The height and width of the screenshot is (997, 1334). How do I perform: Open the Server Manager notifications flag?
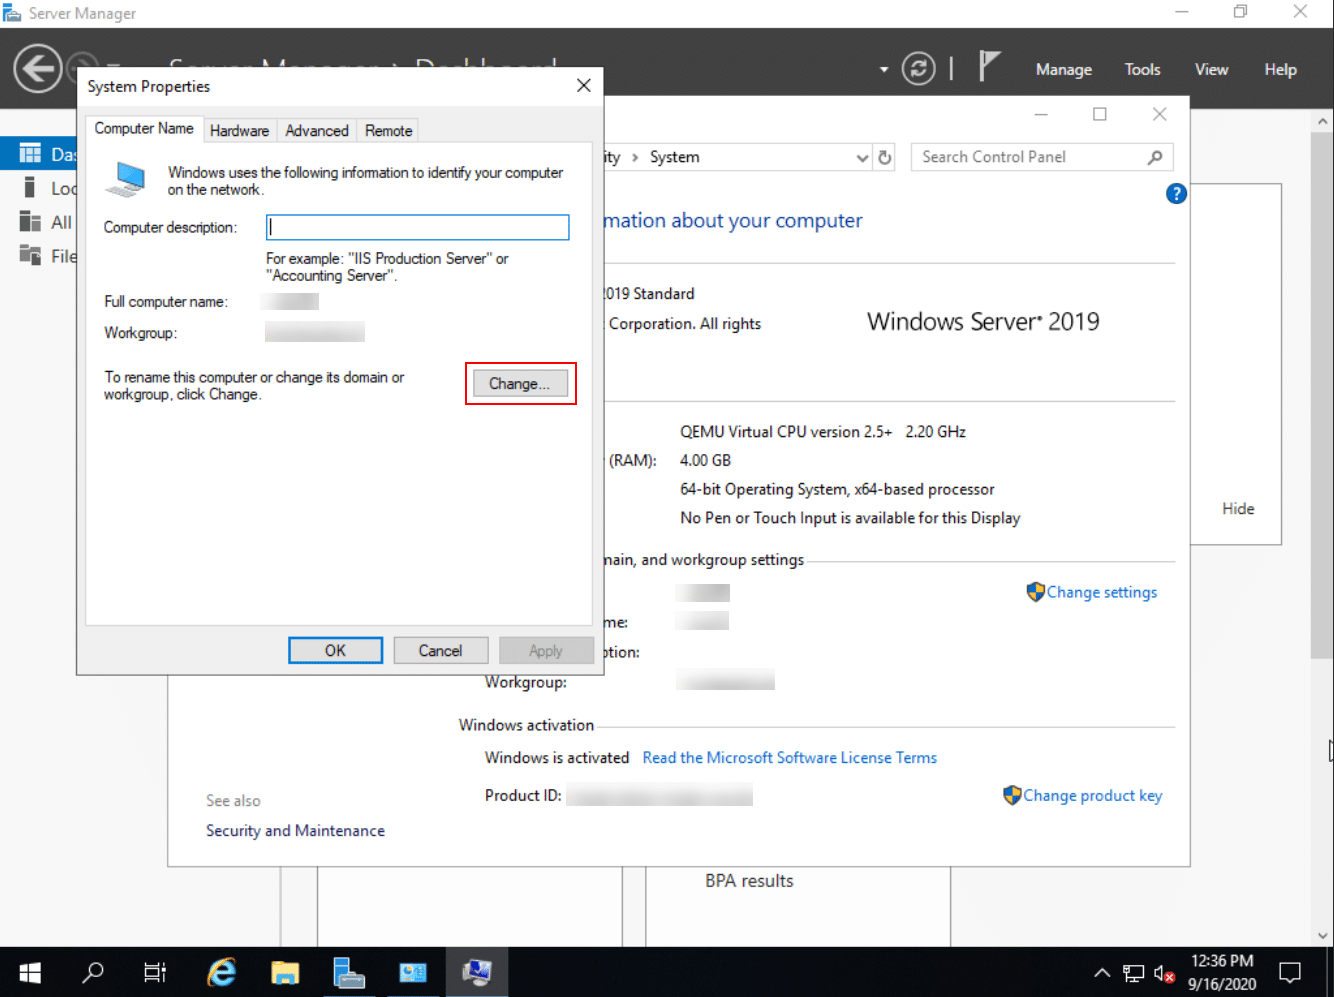(x=989, y=66)
